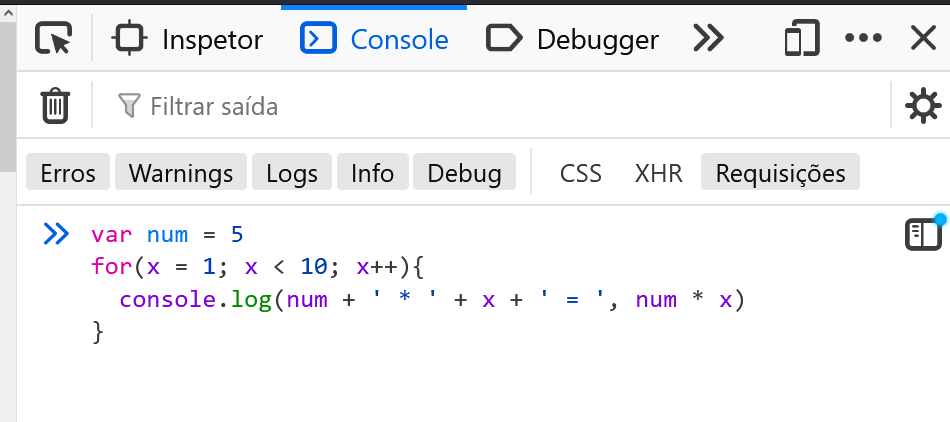Viewport: 950px width, 422px height.
Task: Toggle the Warnings filter
Action: click(181, 173)
